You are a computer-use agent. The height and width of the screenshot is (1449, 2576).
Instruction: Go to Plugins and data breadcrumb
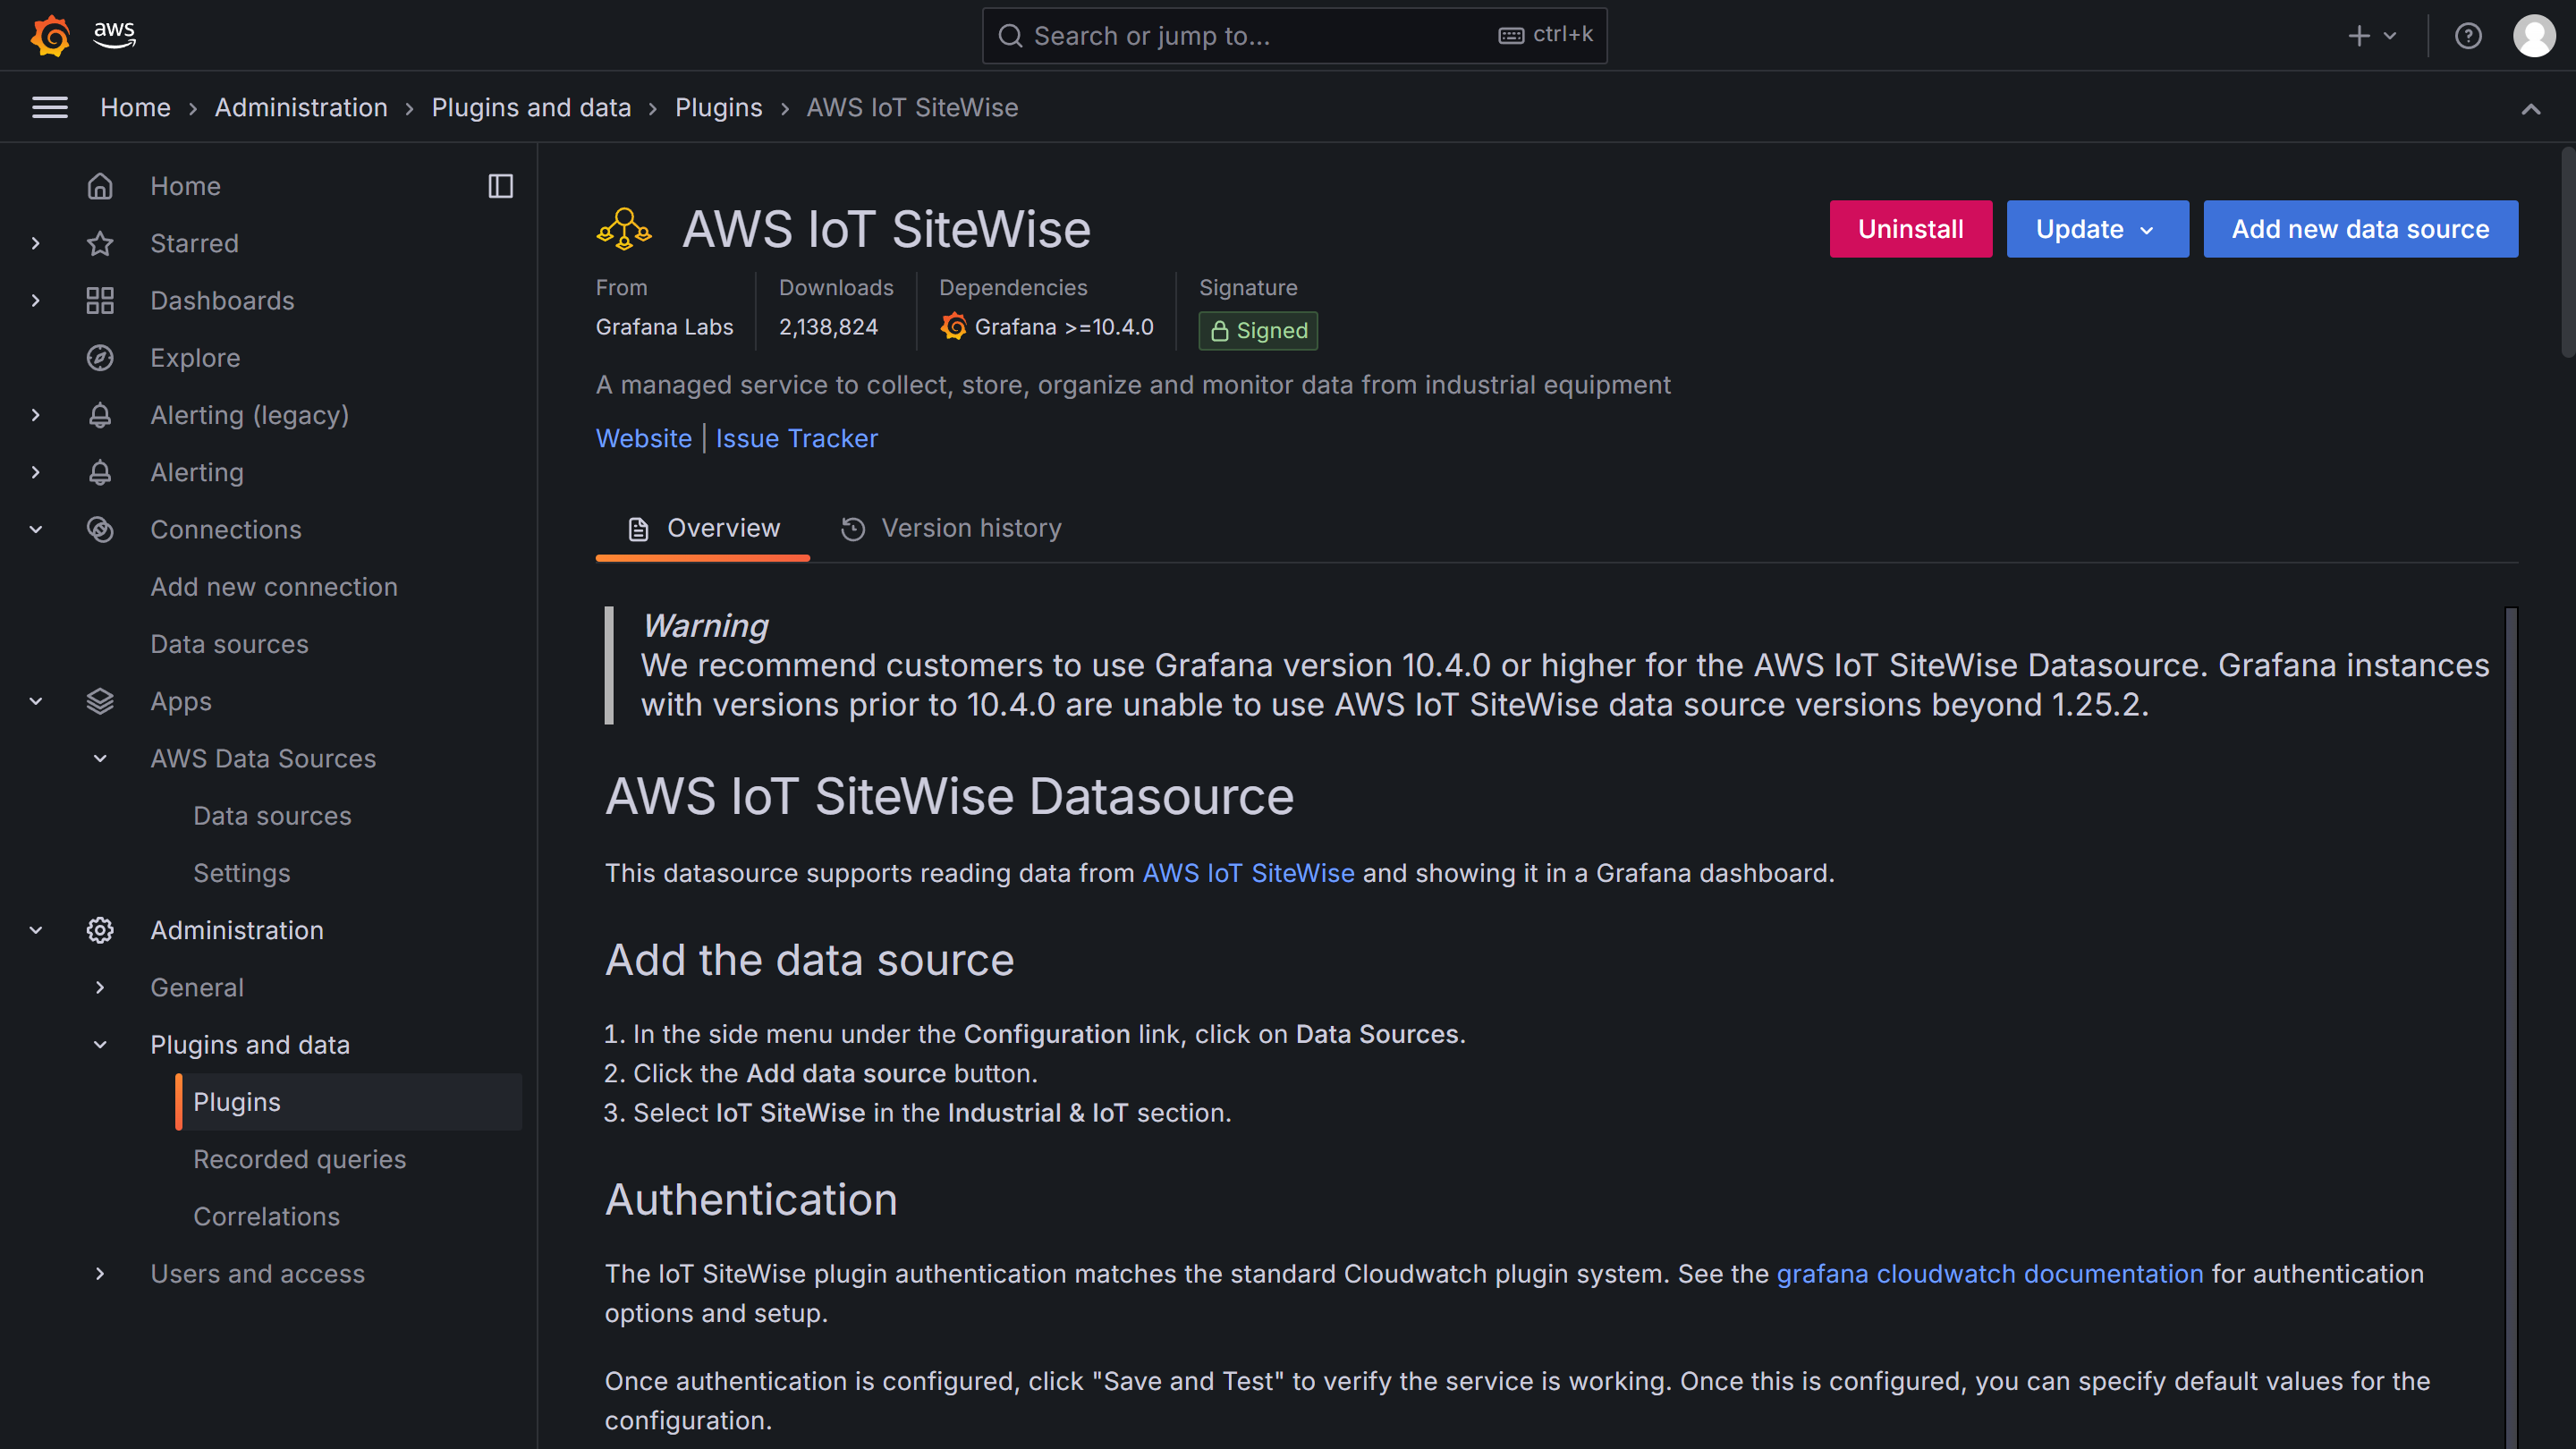pos(531,107)
